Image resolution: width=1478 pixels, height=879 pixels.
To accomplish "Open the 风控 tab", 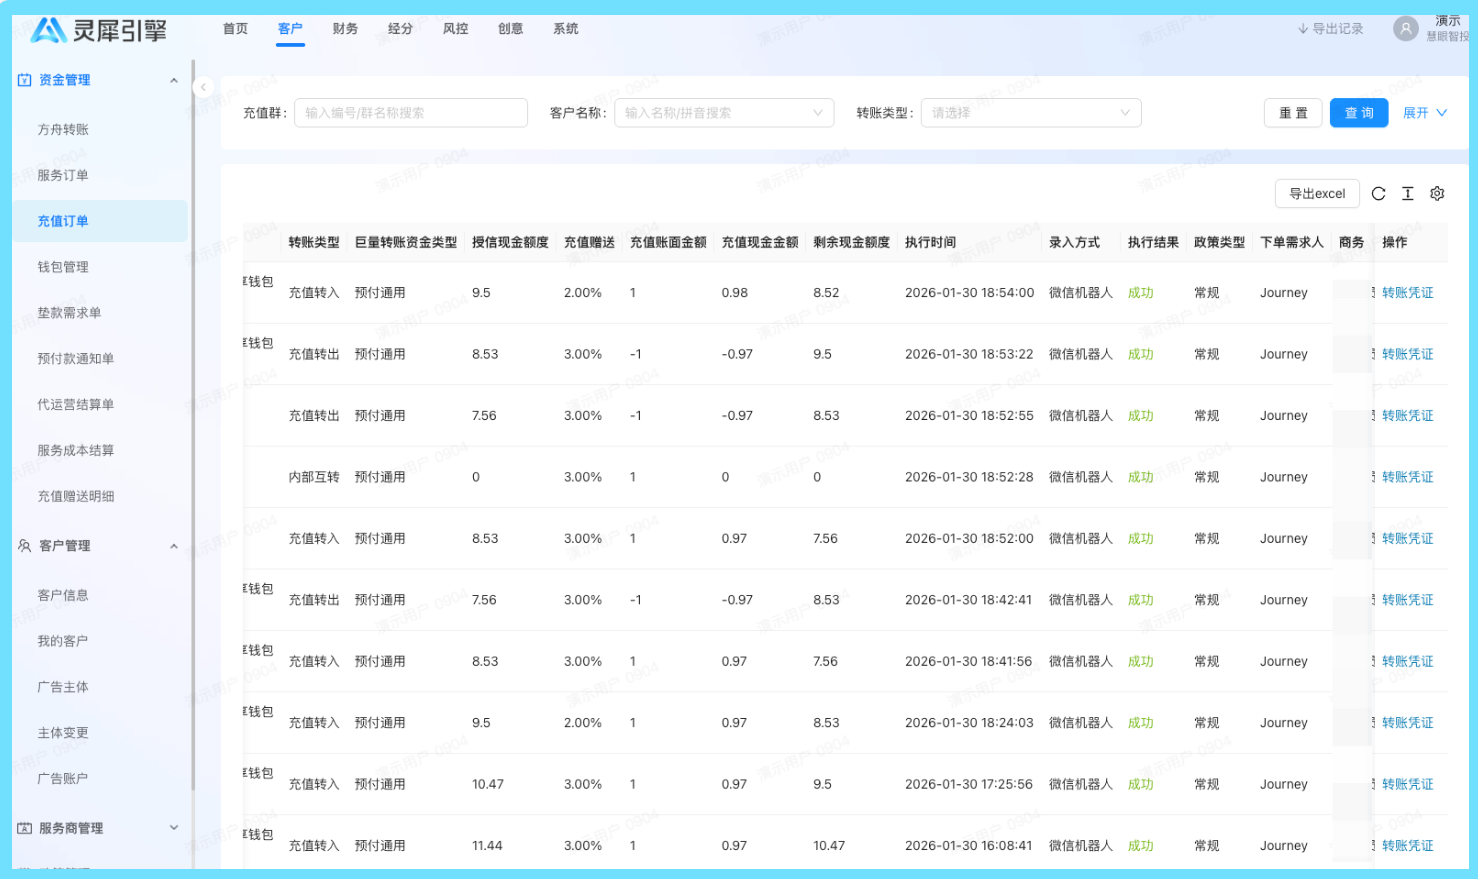I will click(455, 29).
